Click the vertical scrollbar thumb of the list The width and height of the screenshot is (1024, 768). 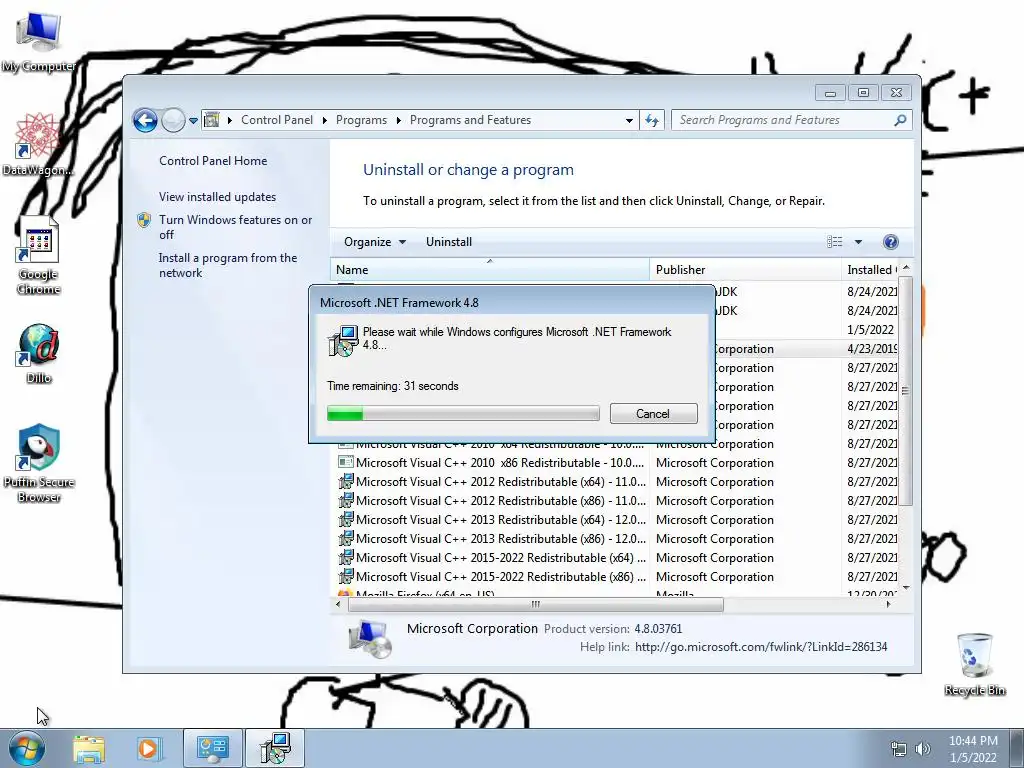(905, 391)
